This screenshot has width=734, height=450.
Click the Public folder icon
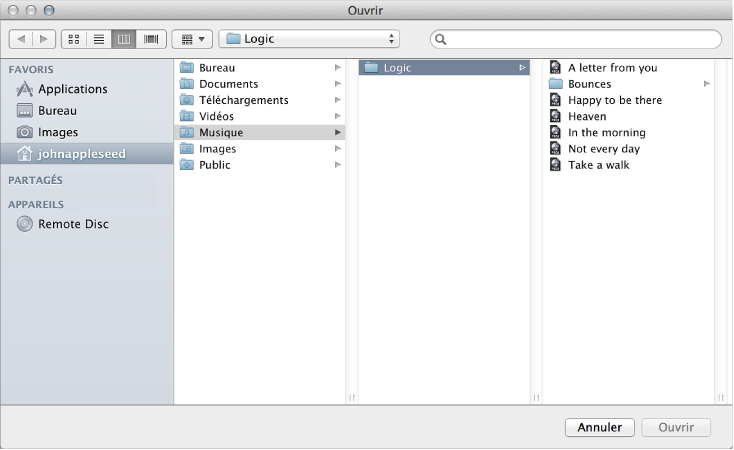coord(187,165)
